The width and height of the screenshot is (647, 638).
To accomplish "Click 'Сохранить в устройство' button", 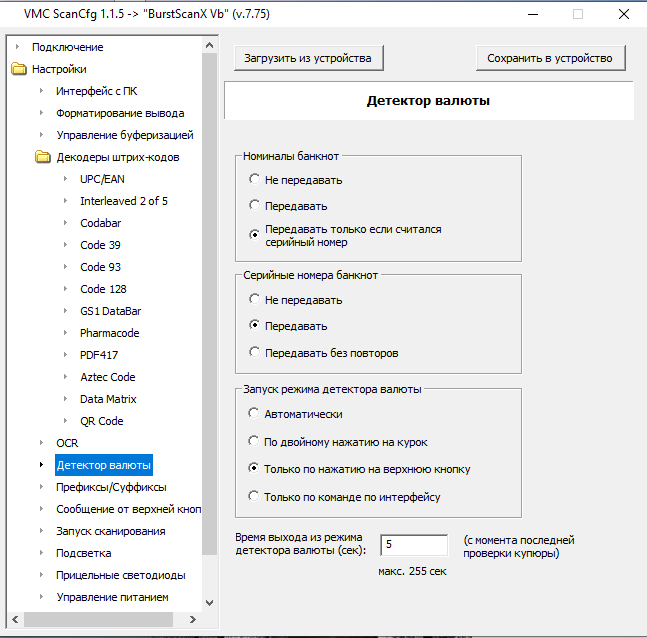I will (x=549, y=58).
